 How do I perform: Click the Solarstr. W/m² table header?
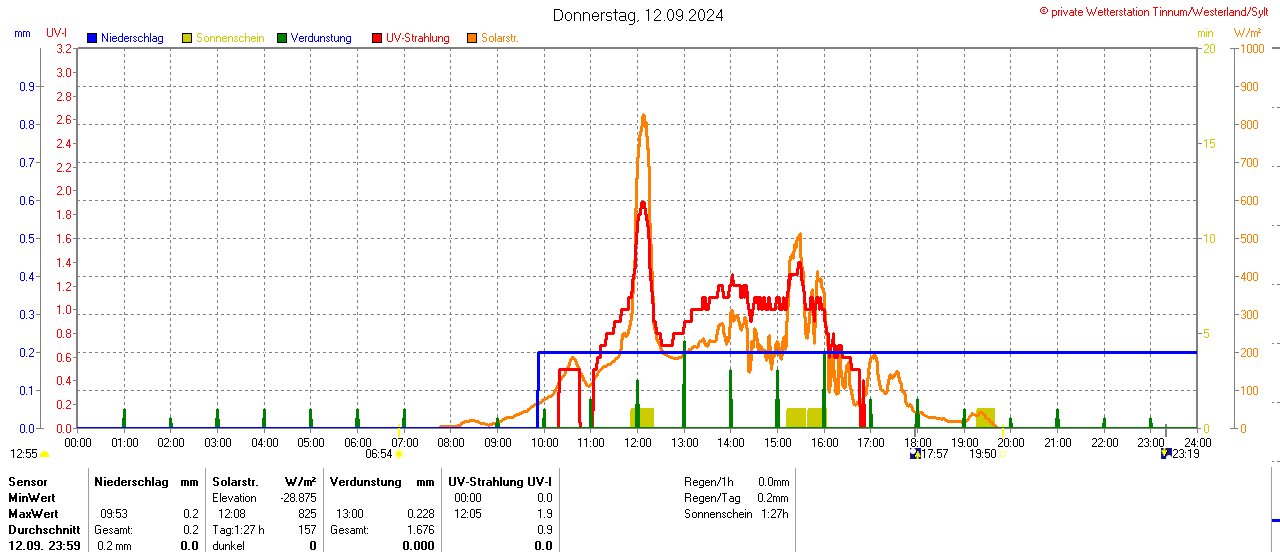(264, 482)
